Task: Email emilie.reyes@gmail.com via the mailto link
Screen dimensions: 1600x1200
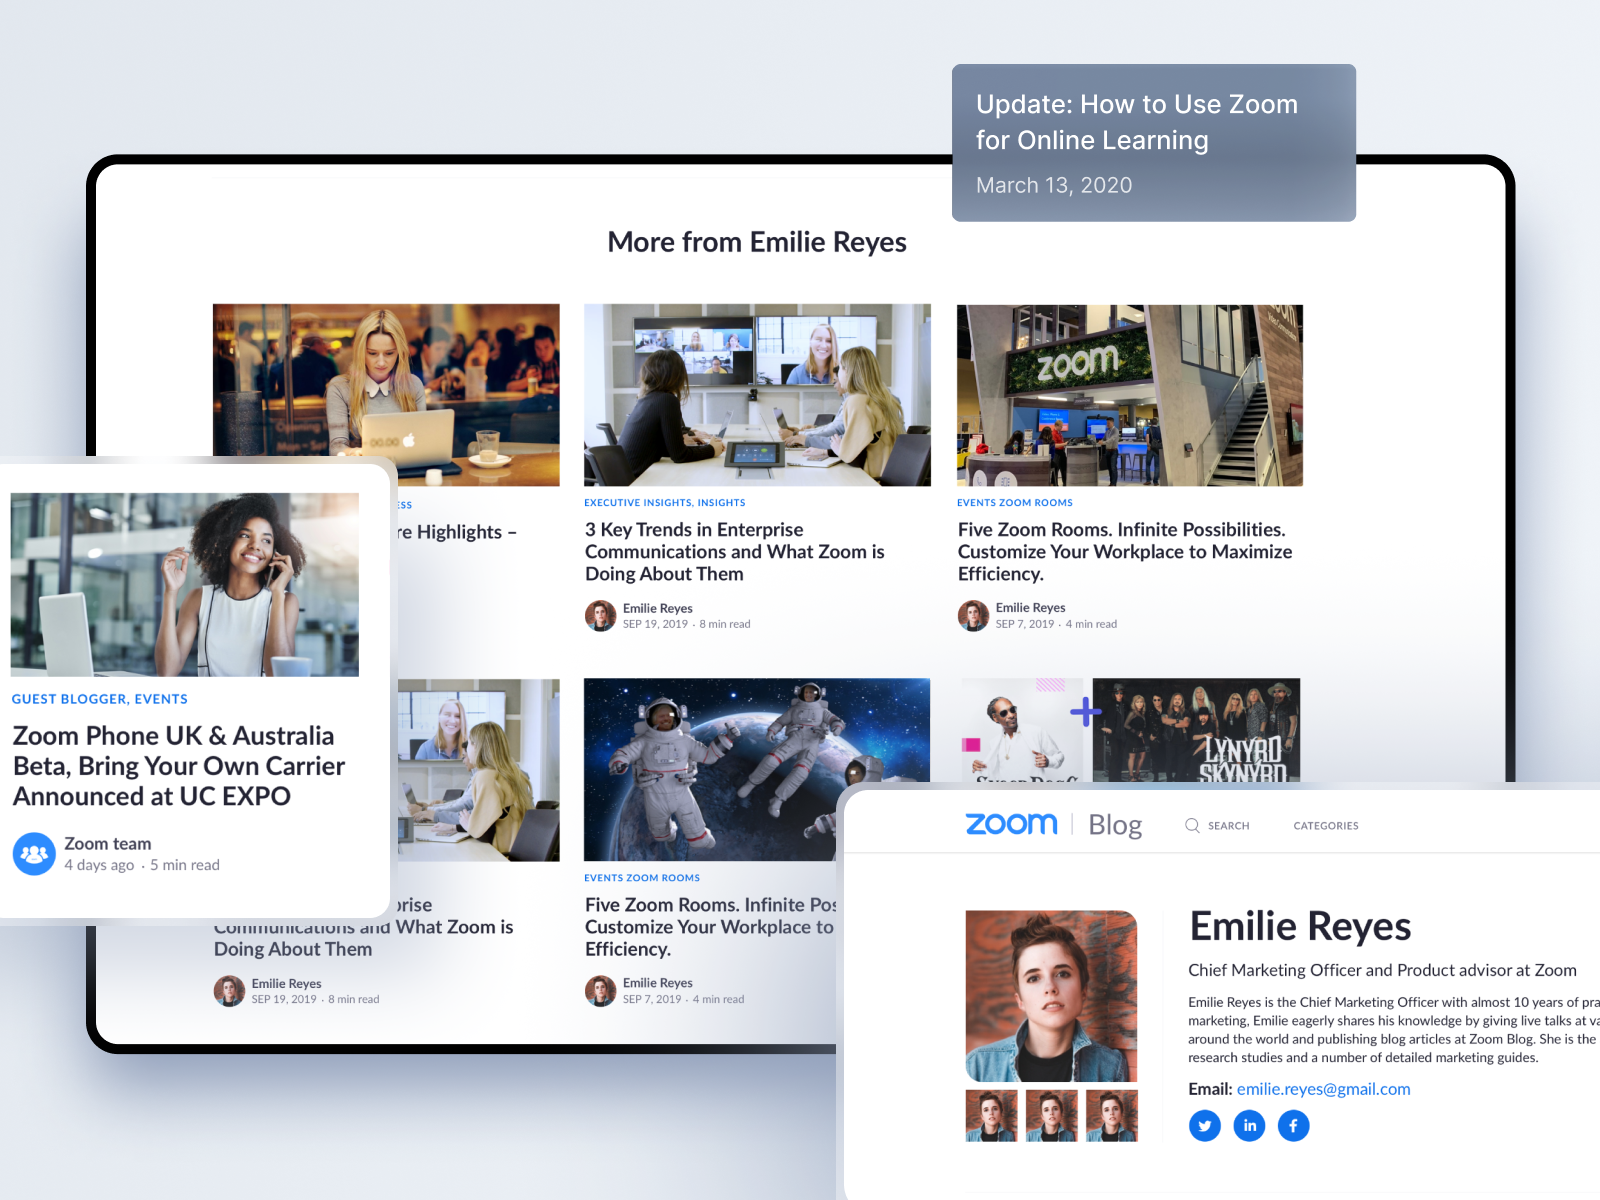Action: (1323, 1089)
